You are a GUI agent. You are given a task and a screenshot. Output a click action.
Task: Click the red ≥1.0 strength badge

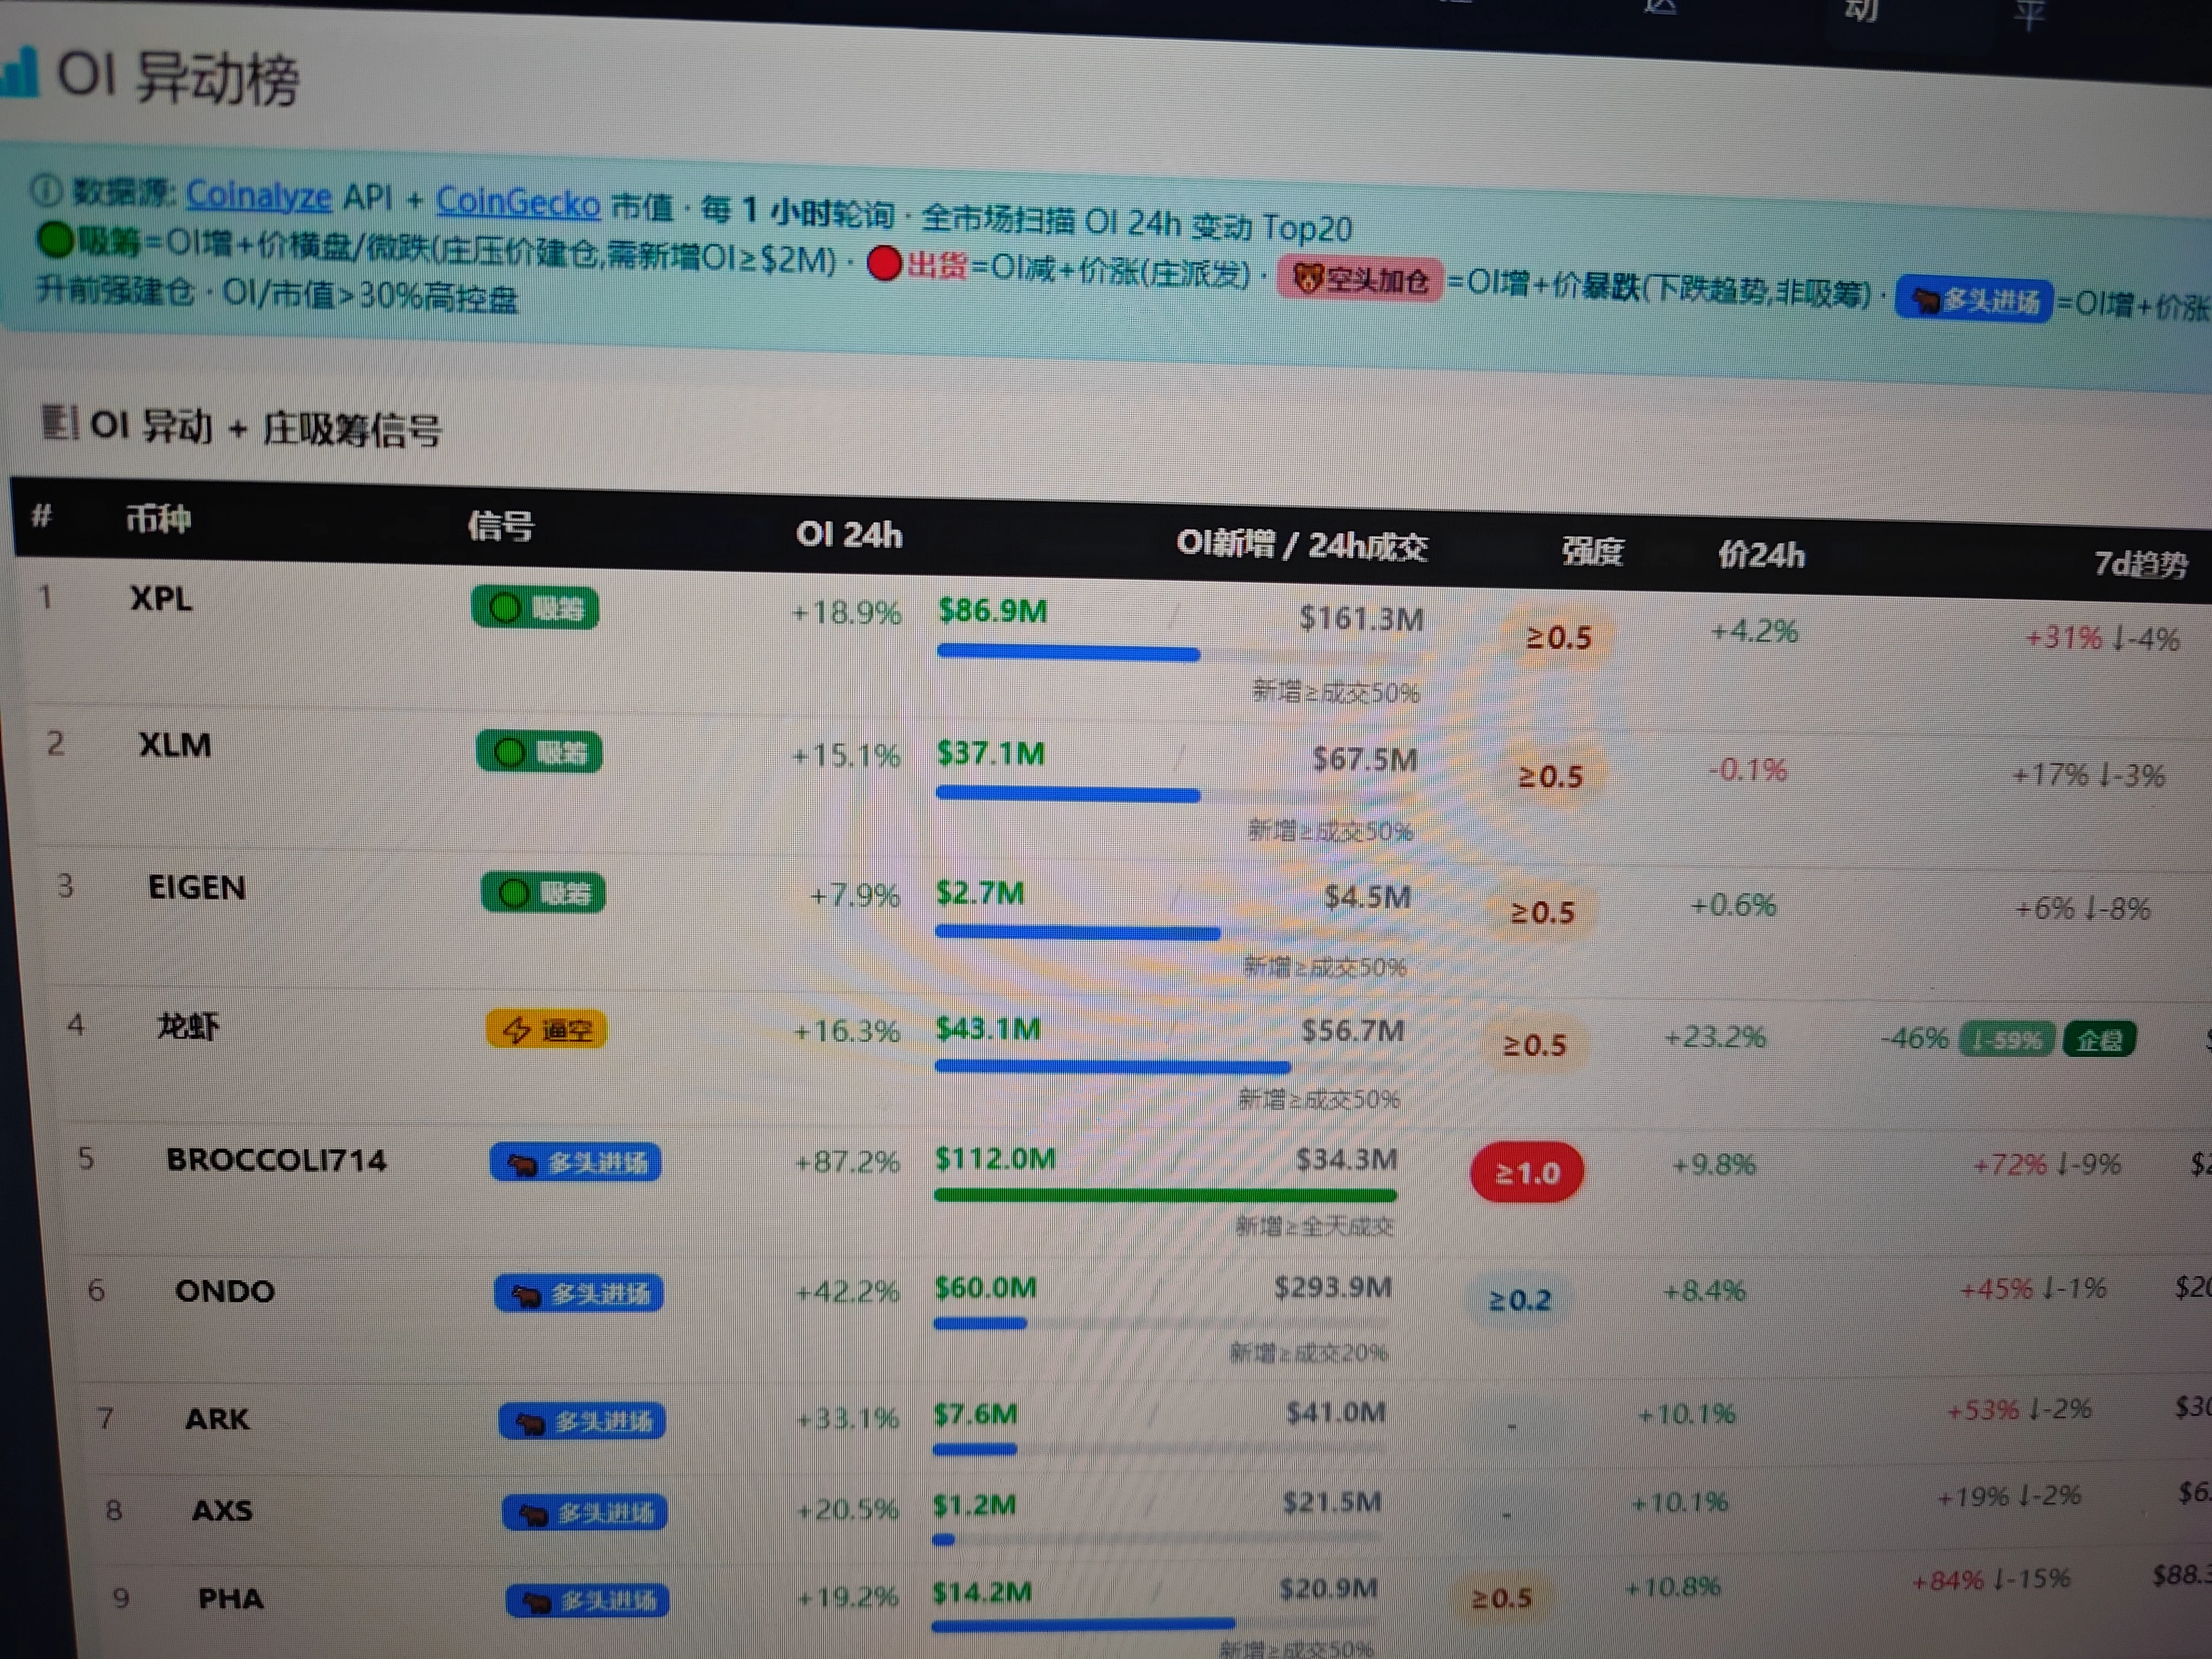[x=1527, y=1172]
